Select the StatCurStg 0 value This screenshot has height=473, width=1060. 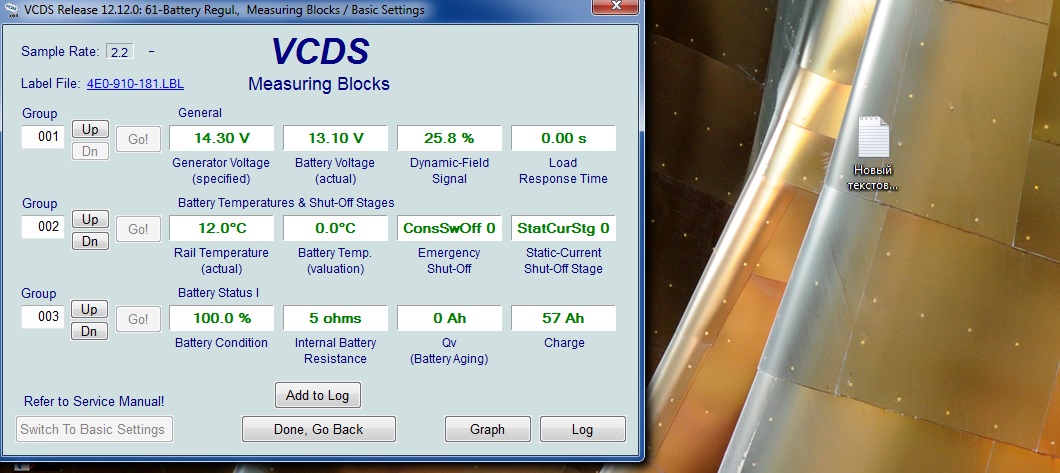(x=564, y=228)
